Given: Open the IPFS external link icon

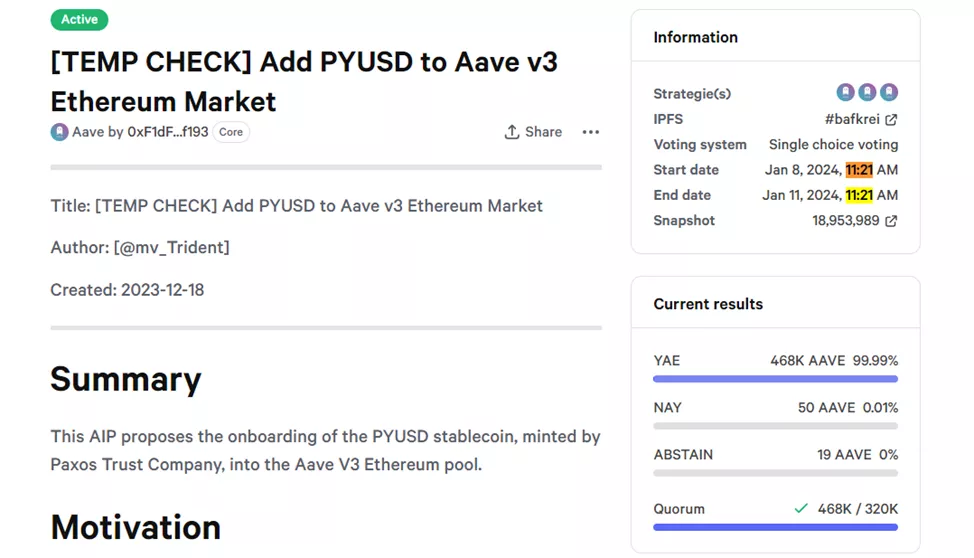Looking at the screenshot, I should pos(891,119).
